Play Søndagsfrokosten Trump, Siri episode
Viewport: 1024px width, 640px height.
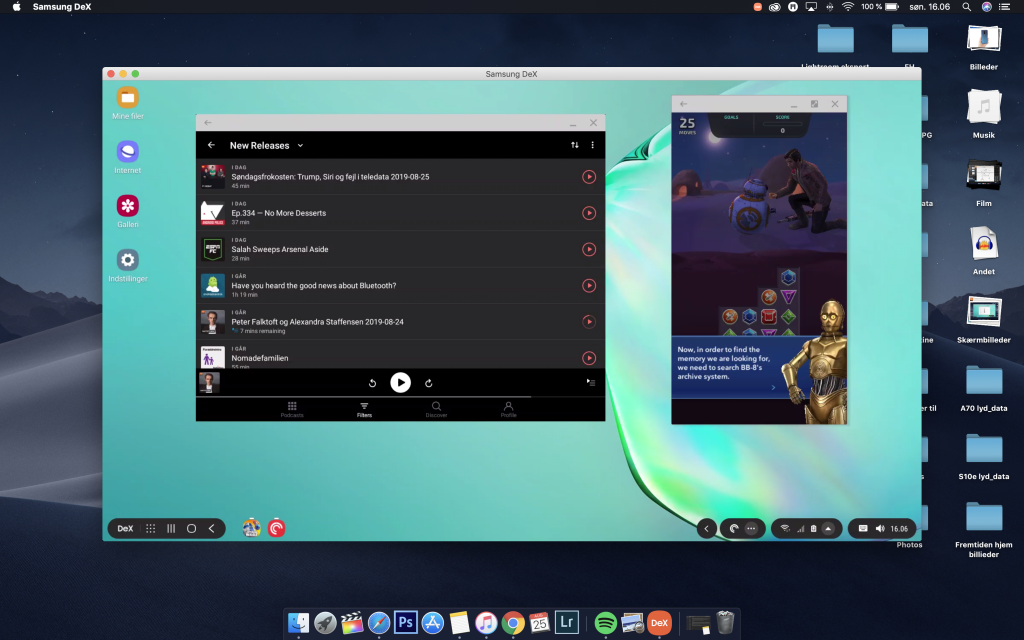589,176
